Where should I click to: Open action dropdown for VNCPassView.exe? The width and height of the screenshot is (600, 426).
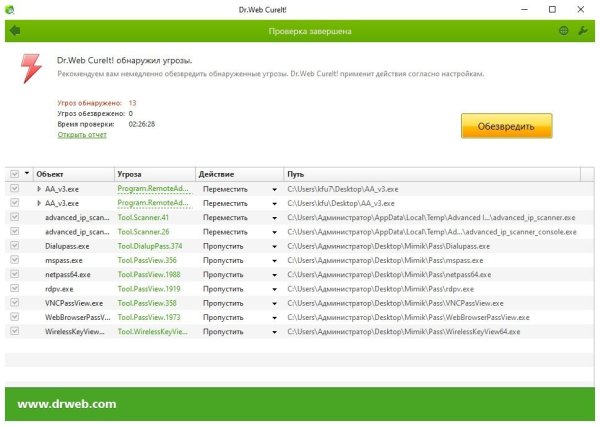click(x=274, y=304)
